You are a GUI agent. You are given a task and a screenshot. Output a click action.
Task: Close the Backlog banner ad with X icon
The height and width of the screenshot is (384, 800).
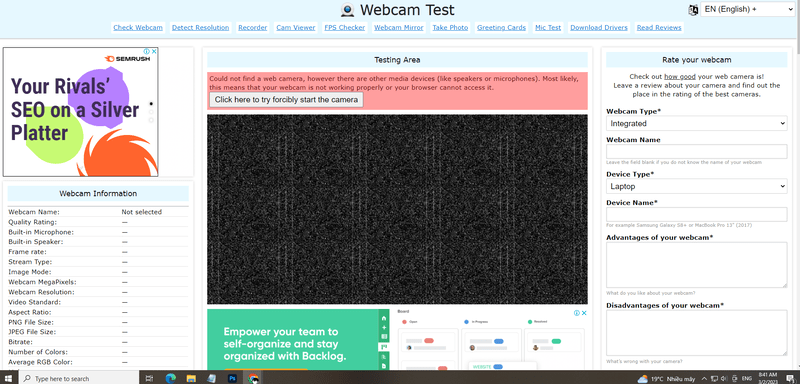[x=584, y=313]
